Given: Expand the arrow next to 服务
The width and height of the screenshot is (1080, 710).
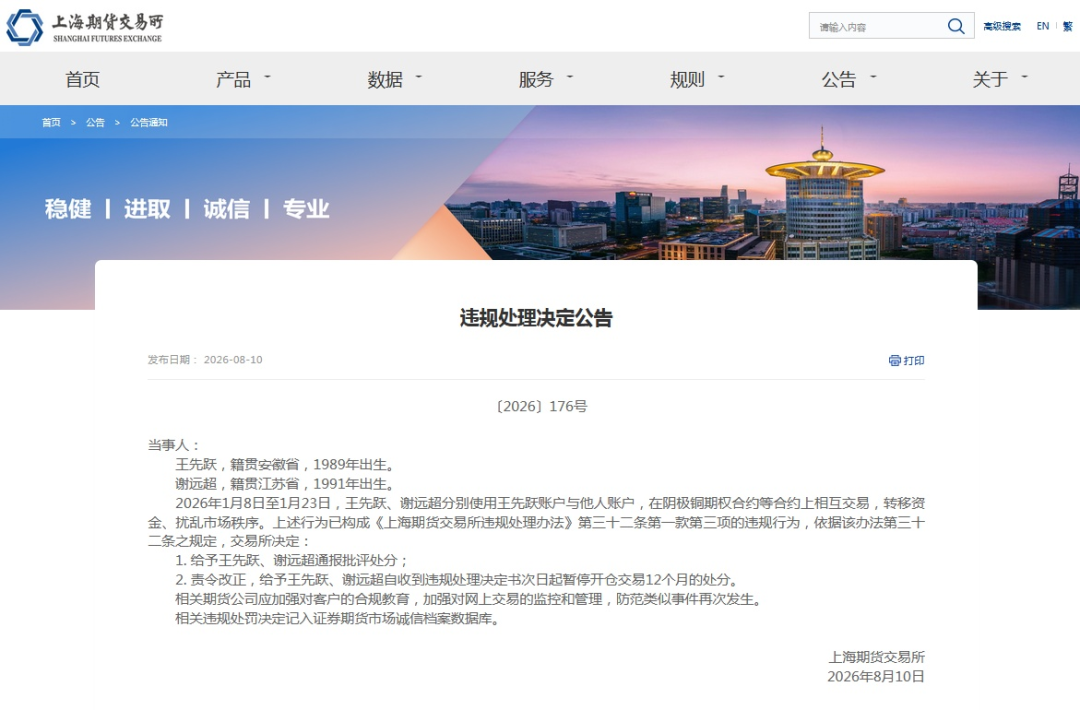Looking at the screenshot, I should tap(570, 76).
